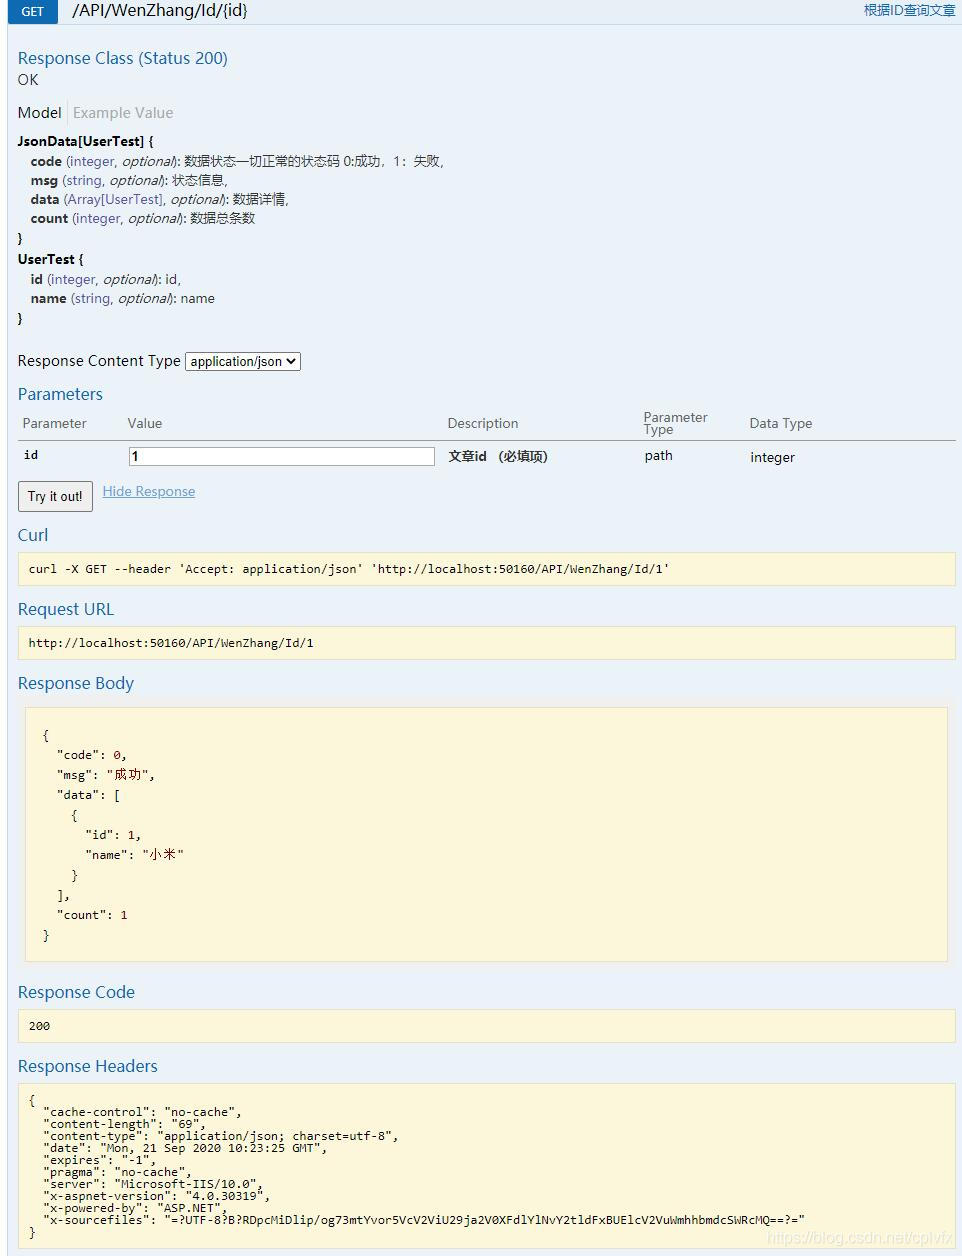962x1256 pixels.
Task: Click the UserTest model title
Action: point(47,259)
